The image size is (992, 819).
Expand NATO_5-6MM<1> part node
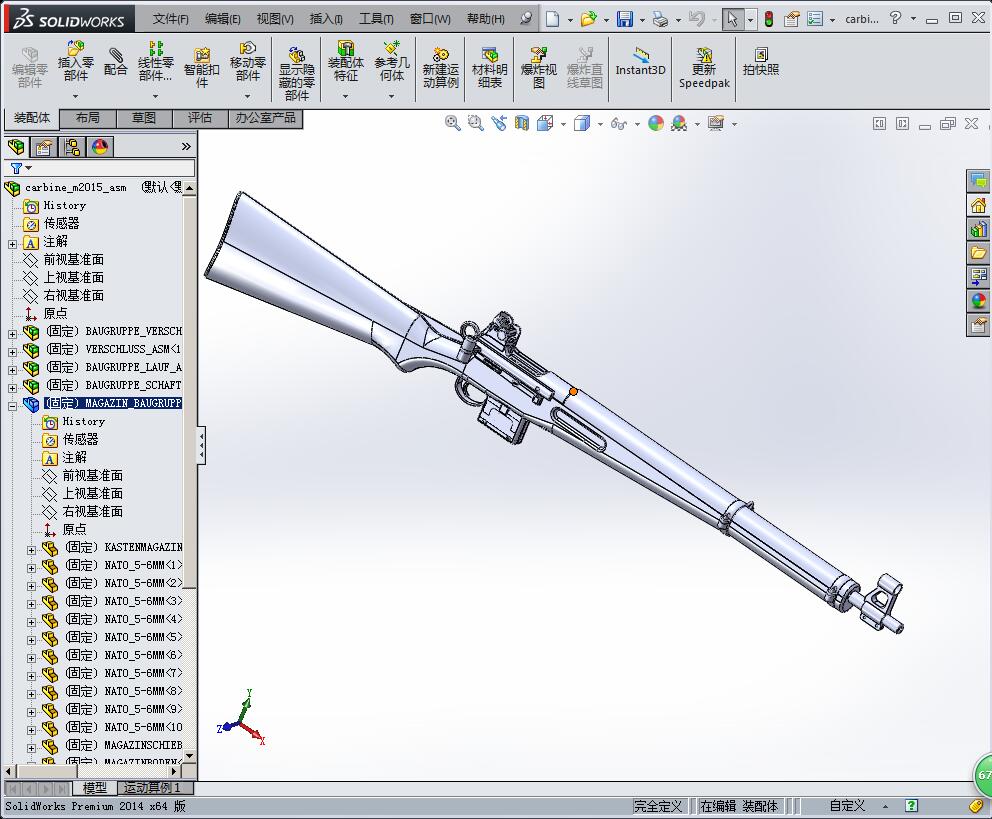point(31,567)
